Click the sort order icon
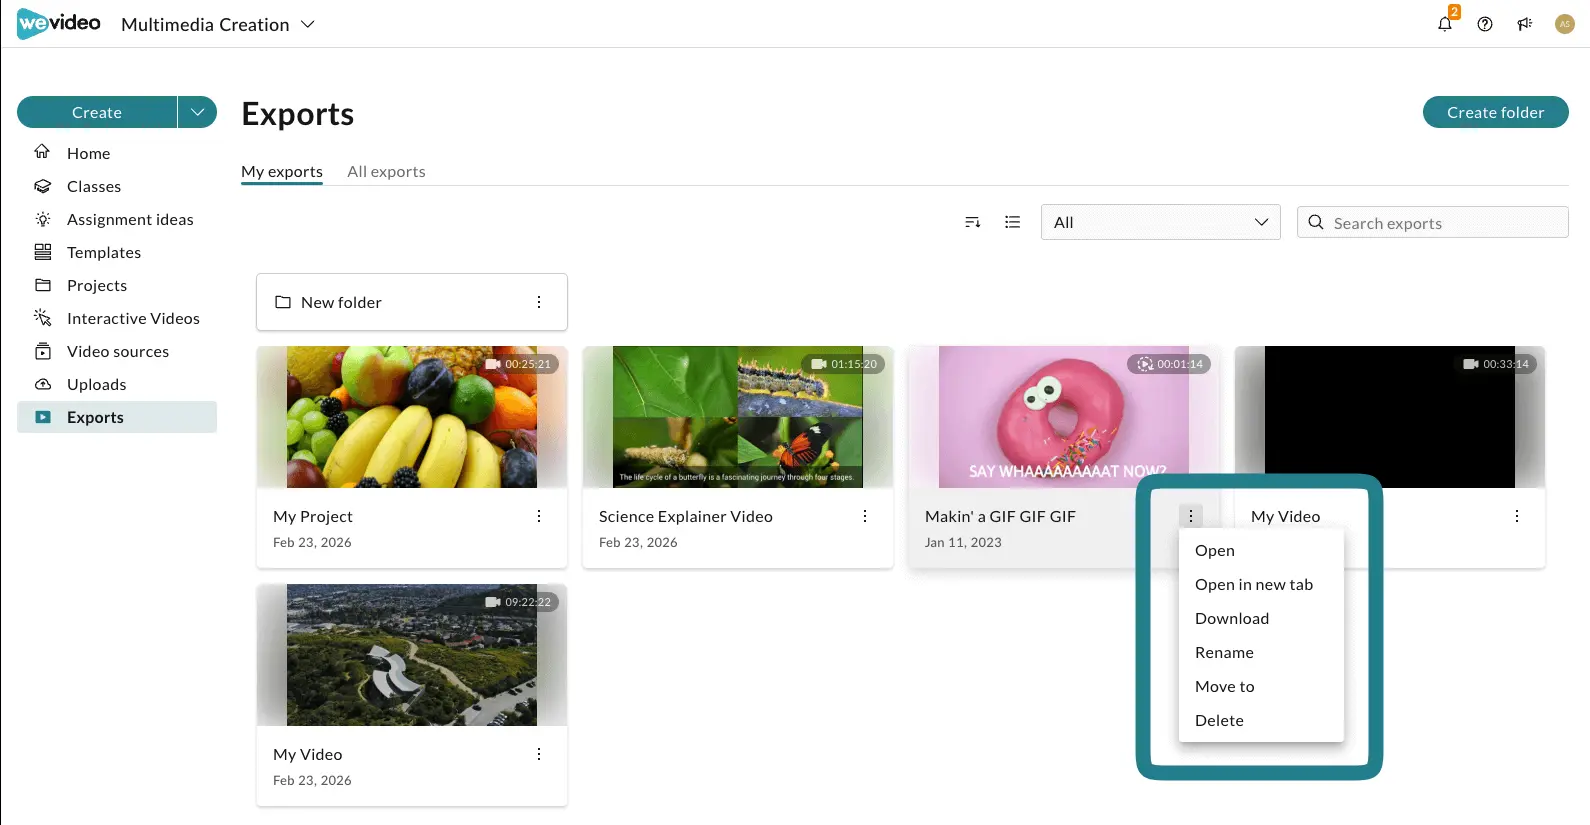Image resolution: width=1590 pixels, height=825 pixels. (x=972, y=222)
